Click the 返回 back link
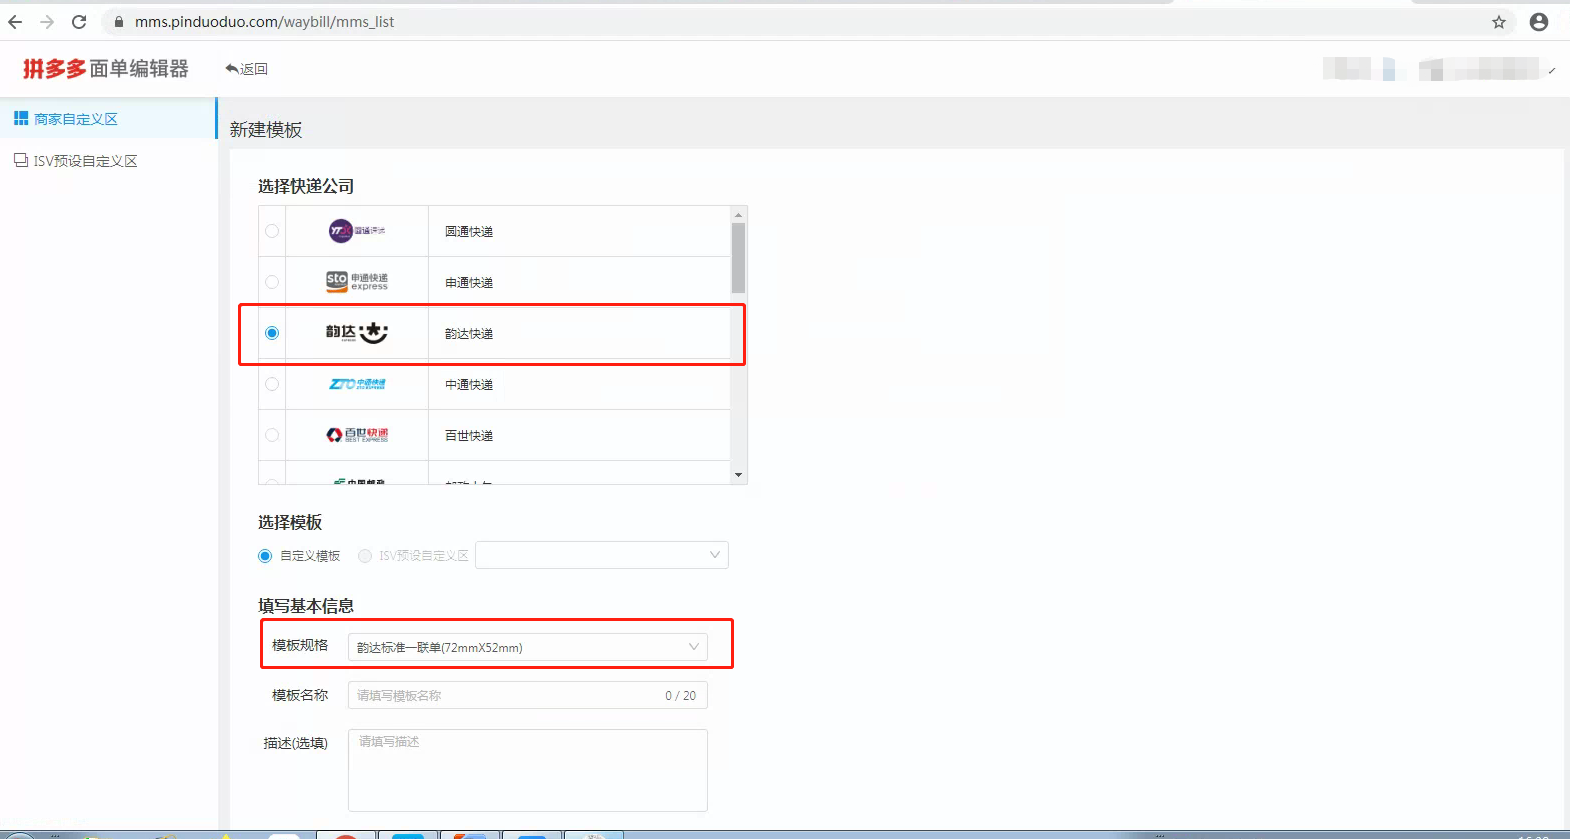The height and width of the screenshot is (839, 1570). point(247,69)
